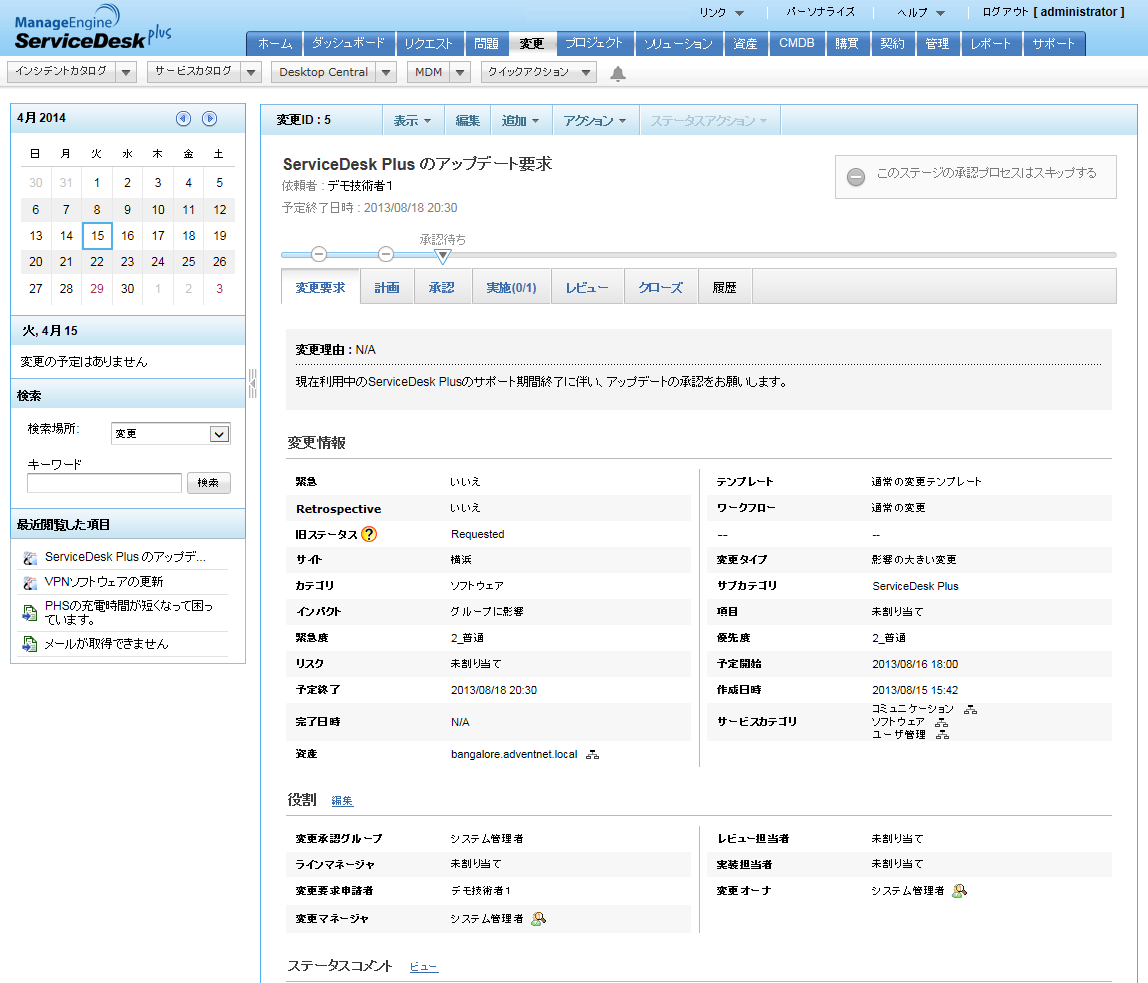Screen dimensions: 1148x983
Task: Click the user icon beside 変更オーナ
Action: (959, 890)
